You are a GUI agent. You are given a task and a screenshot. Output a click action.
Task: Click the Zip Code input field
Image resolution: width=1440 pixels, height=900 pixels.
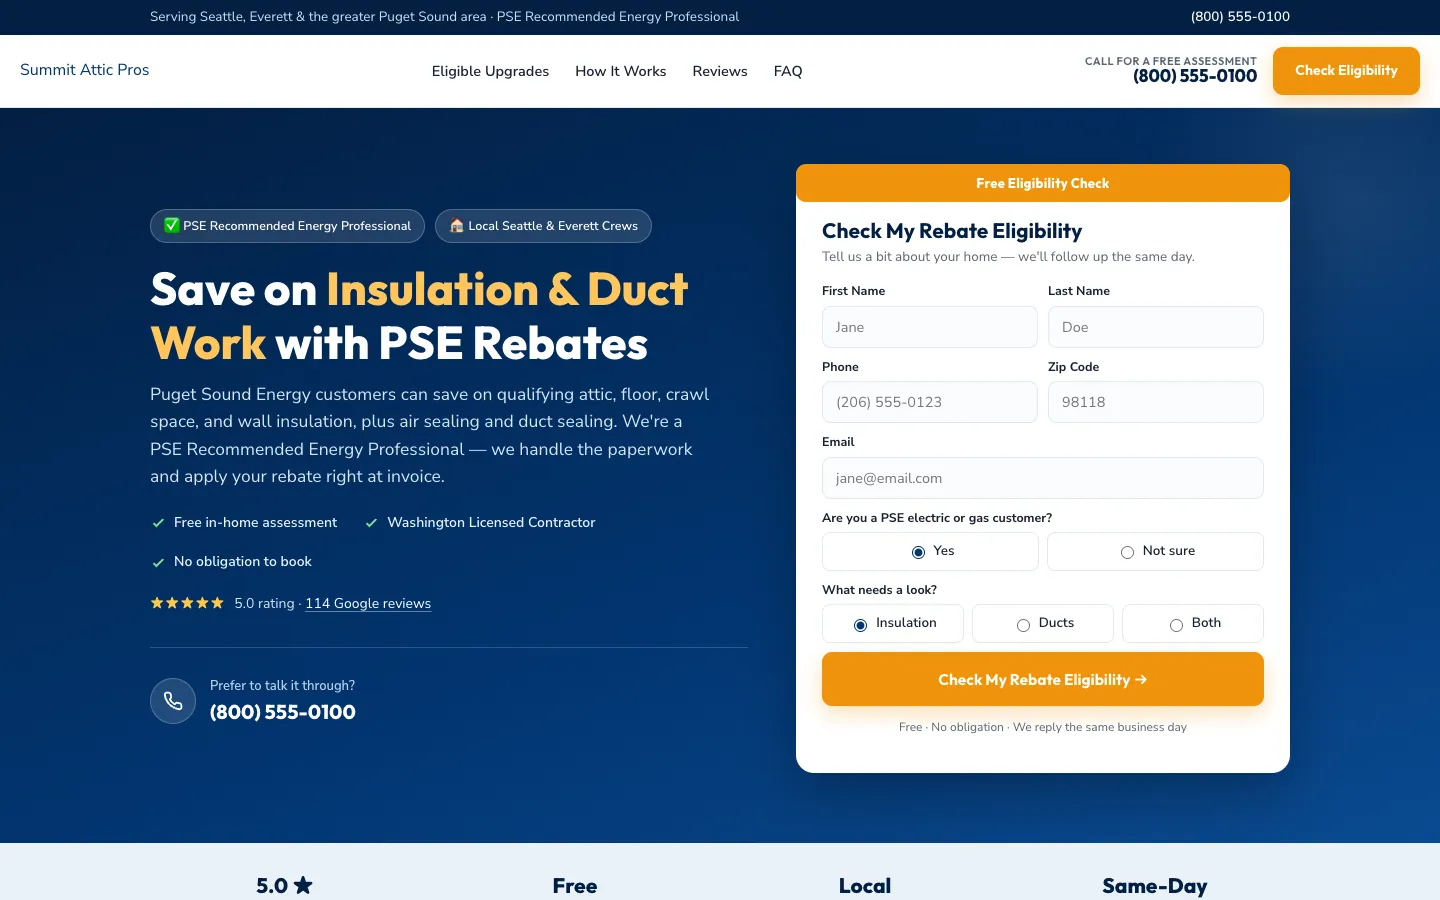1156,402
